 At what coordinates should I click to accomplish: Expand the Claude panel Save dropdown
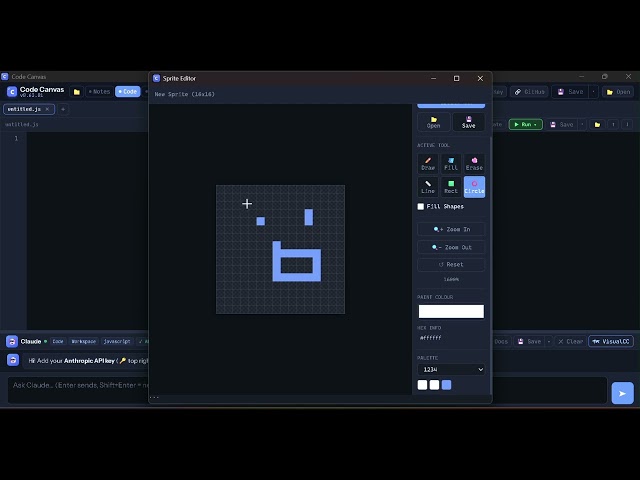pyautogui.click(x=549, y=341)
